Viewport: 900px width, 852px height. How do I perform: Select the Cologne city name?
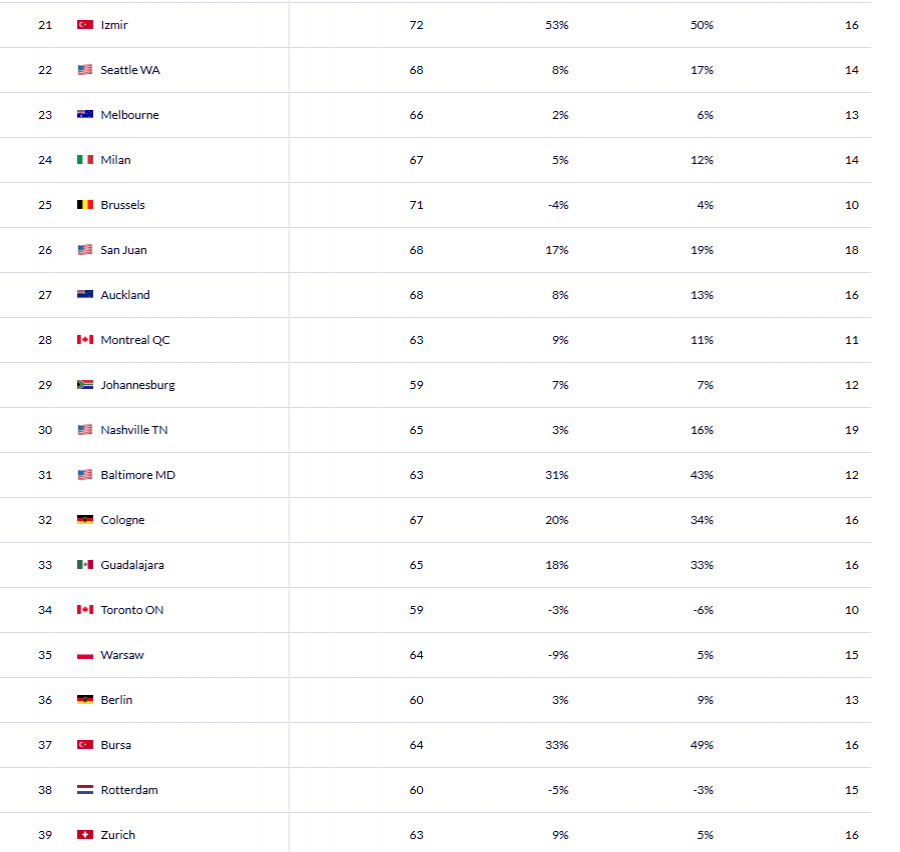point(122,520)
